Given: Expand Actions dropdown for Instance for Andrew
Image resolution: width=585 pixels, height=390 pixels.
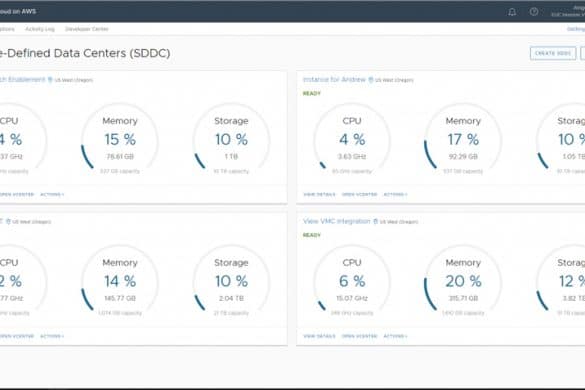Looking at the screenshot, I should 395,194.
